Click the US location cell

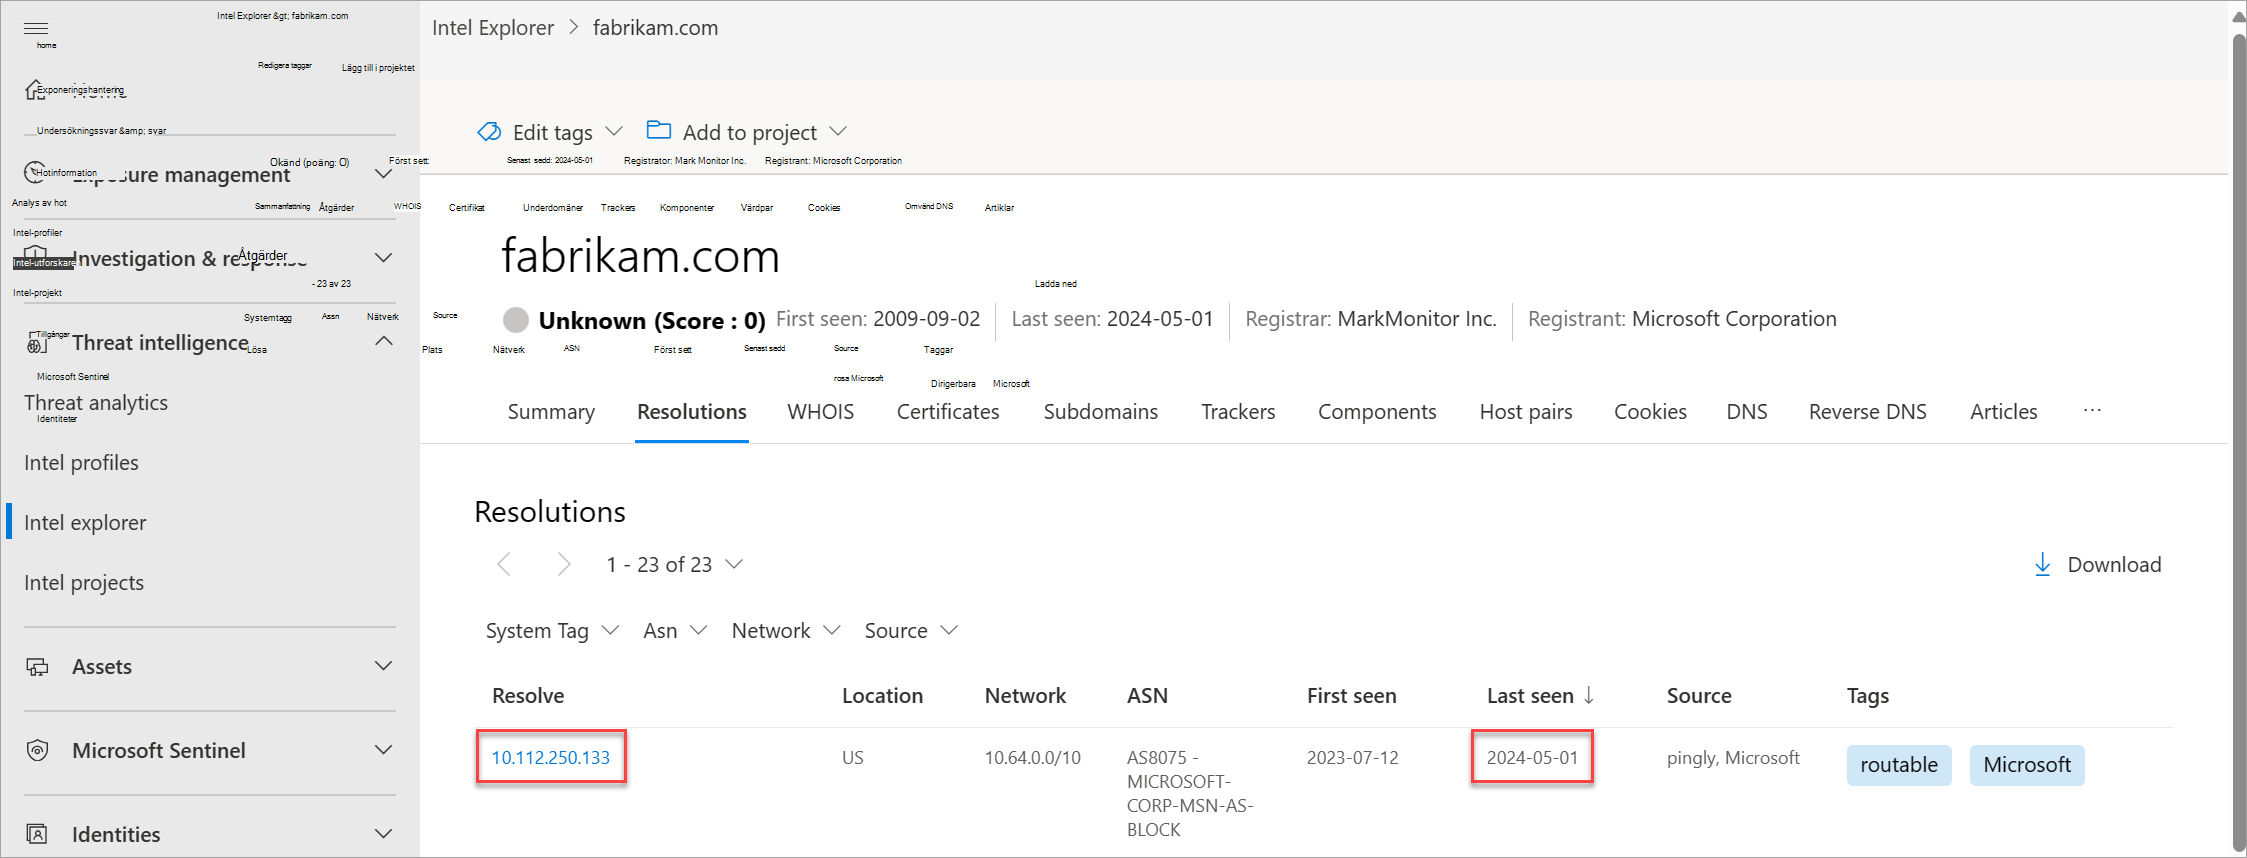(x=853, y=758)
